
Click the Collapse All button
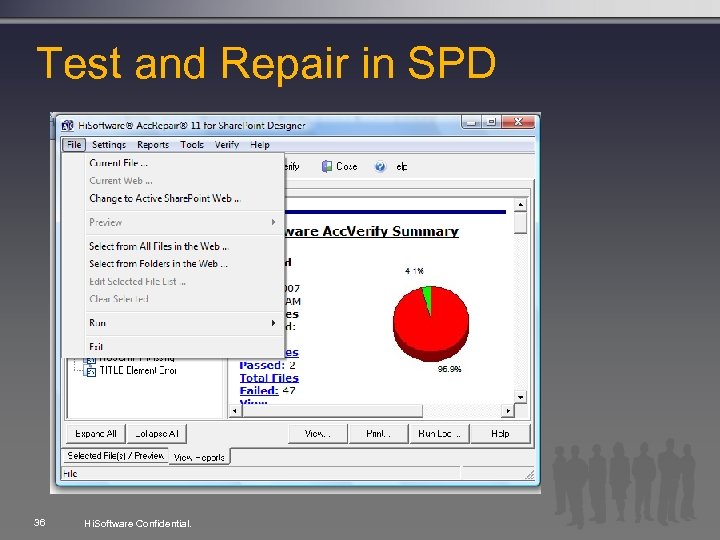pos(157,433)
